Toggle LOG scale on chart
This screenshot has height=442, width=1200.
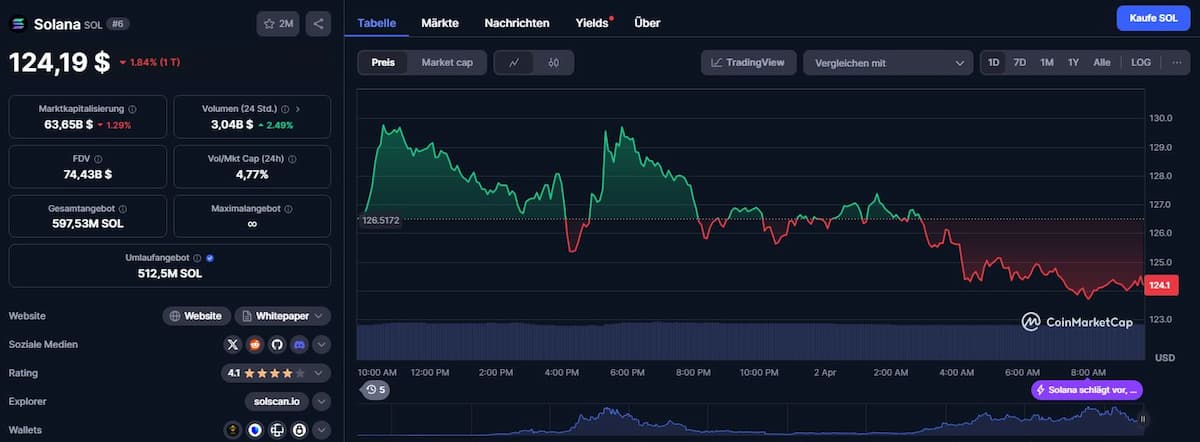(x=1141, y=62)
